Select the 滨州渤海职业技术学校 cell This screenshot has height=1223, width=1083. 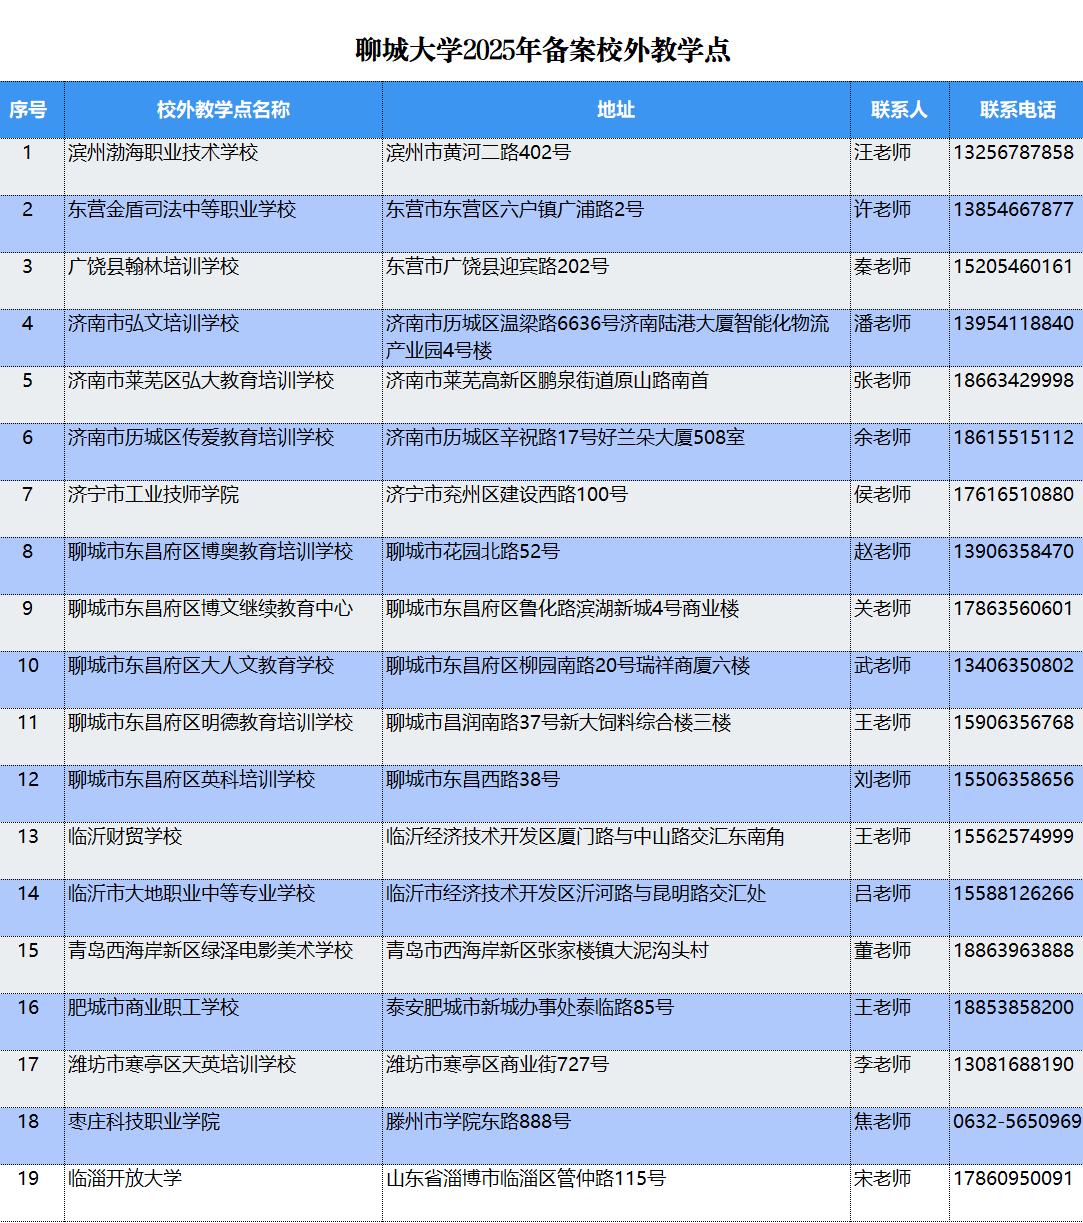click(x=163, y=153)
